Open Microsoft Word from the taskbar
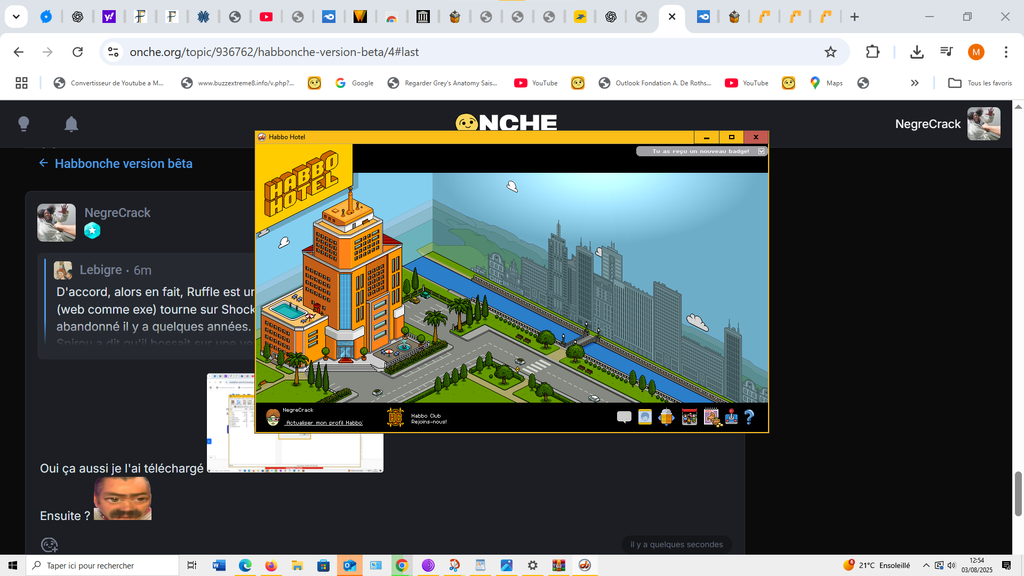Viewport: 1024px width, 576px height. (219, 565)
